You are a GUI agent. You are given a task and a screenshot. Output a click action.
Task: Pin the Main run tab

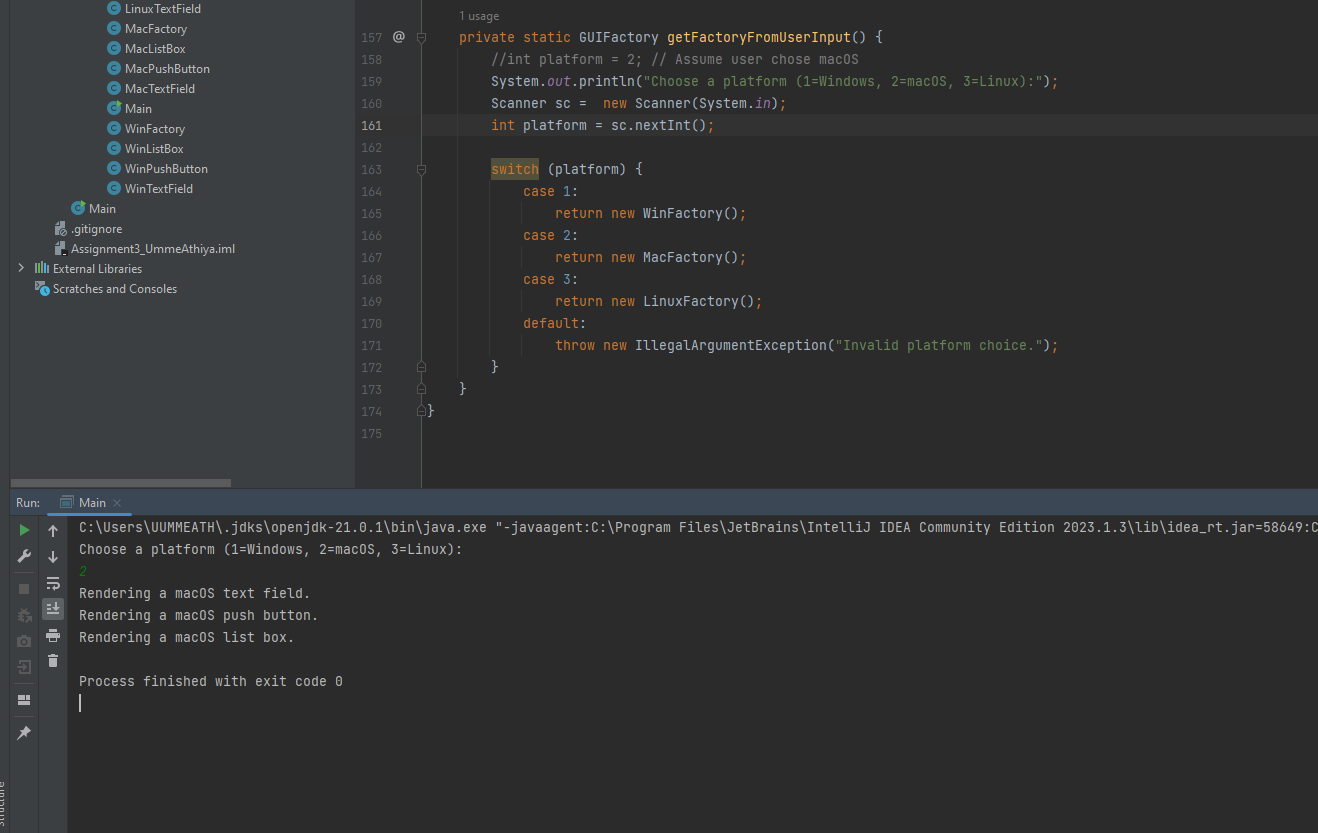click(22, 732)
